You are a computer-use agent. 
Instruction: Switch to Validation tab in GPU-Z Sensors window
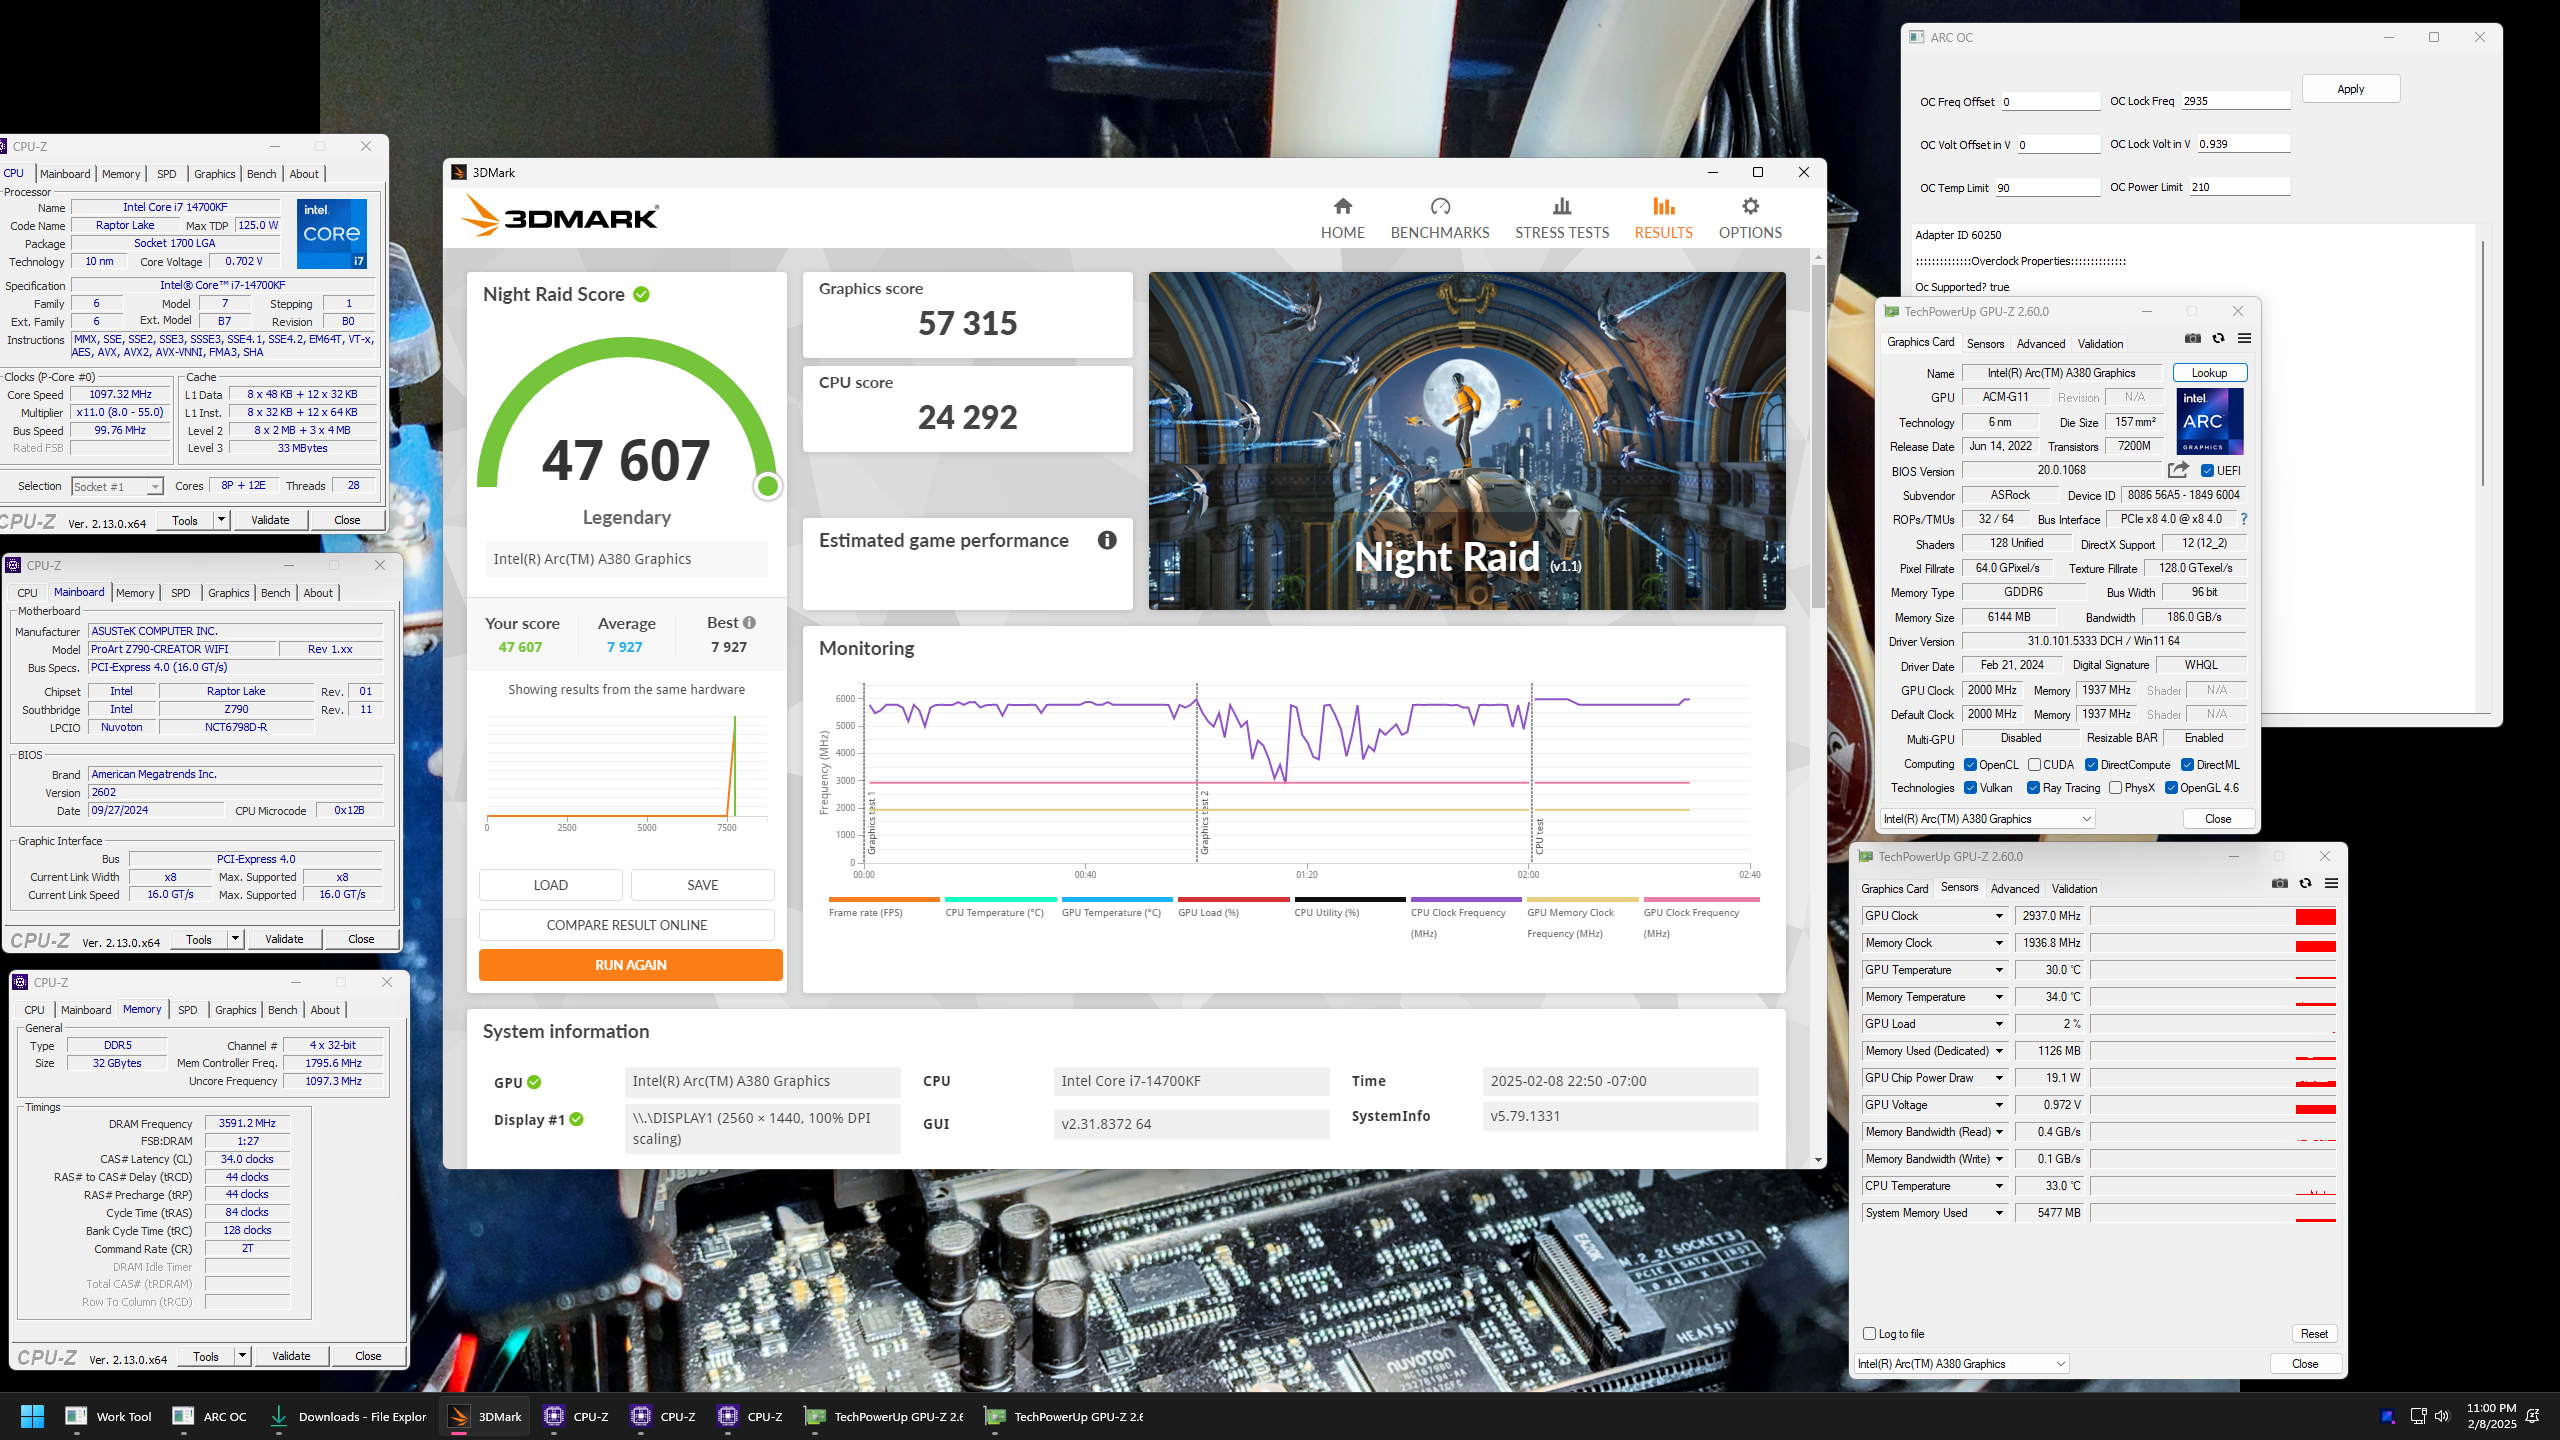coord(2074,888)
